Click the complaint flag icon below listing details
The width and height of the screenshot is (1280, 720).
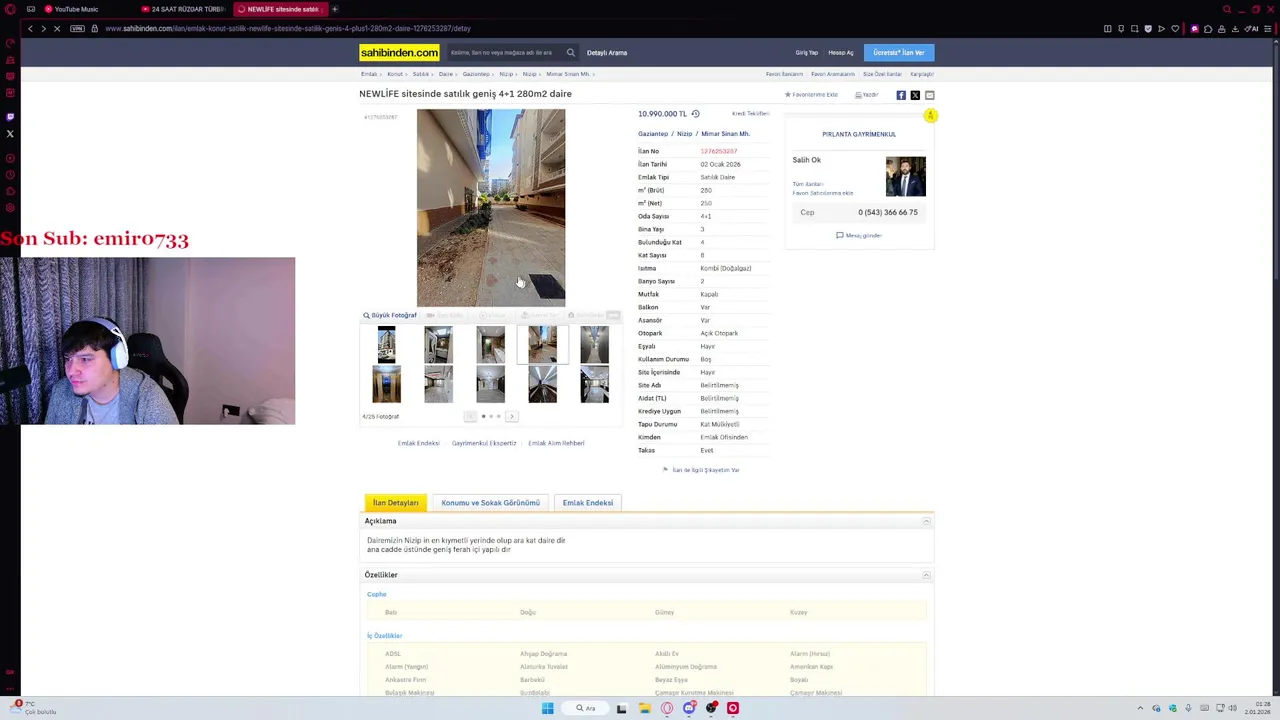(665, 470)
